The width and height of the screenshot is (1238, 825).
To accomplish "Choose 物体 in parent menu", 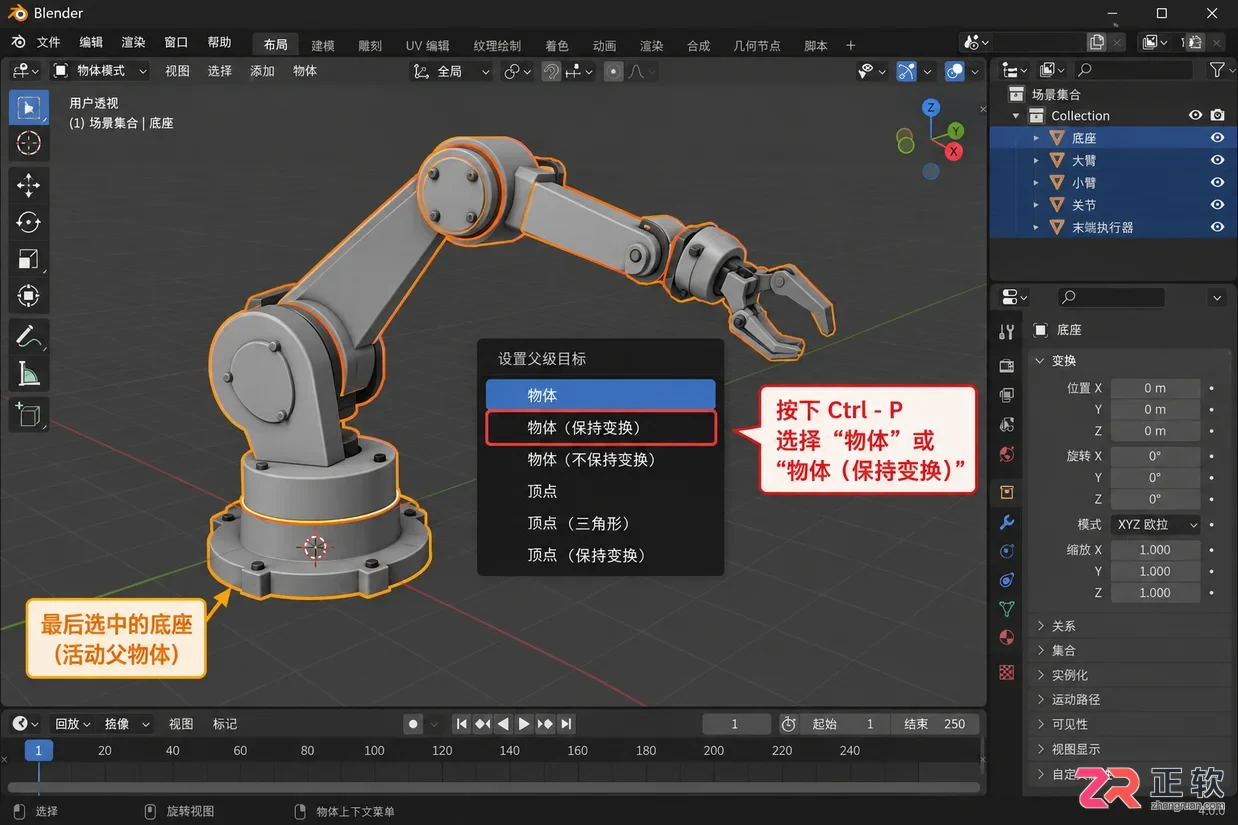I will point(601,395).
